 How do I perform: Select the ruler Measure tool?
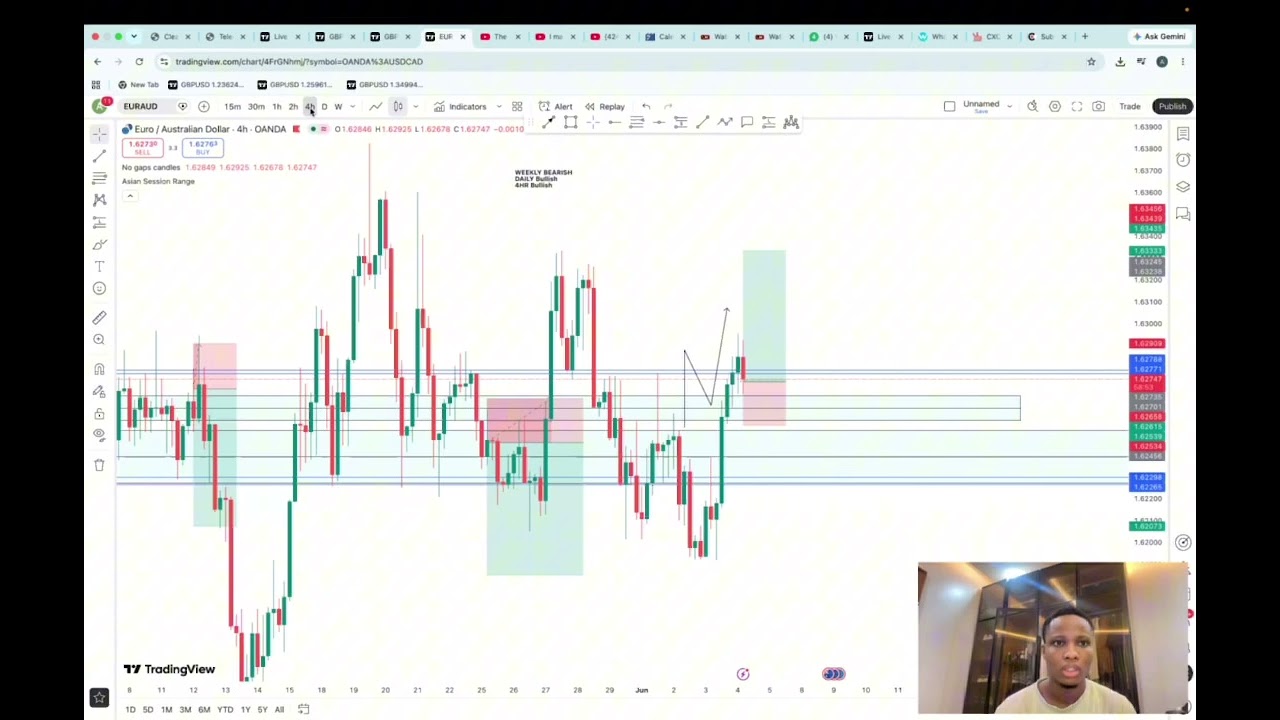99,318
